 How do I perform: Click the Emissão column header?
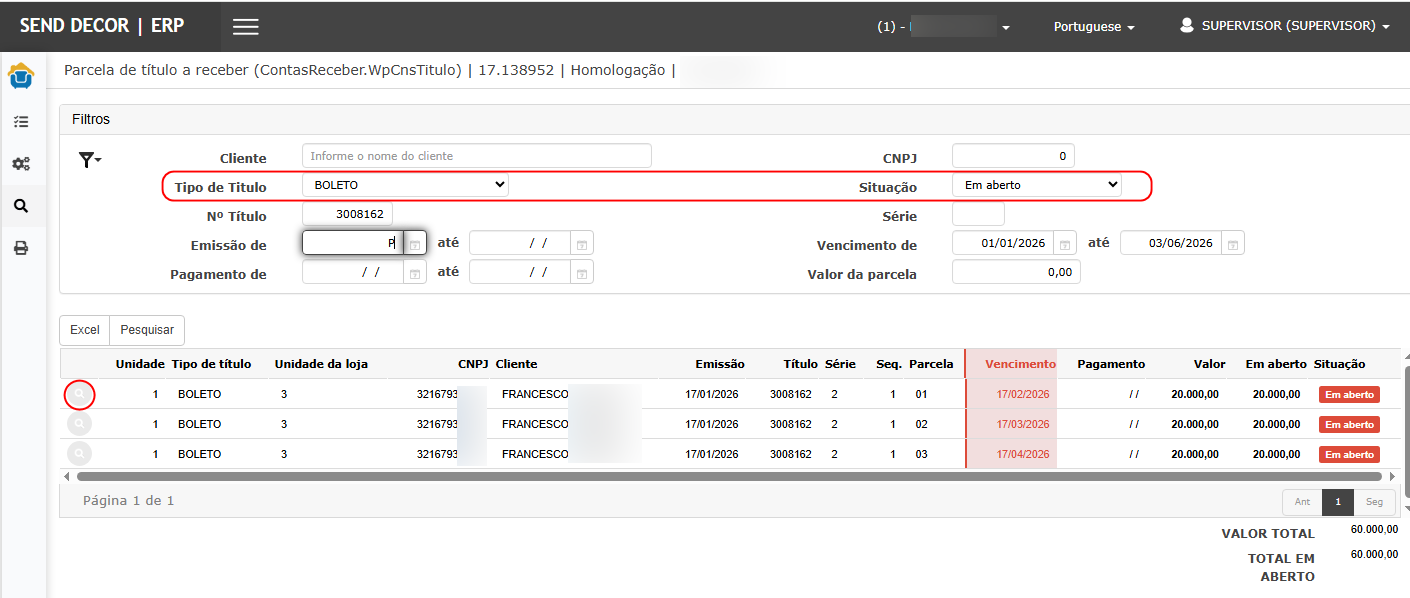coord(720,364)
